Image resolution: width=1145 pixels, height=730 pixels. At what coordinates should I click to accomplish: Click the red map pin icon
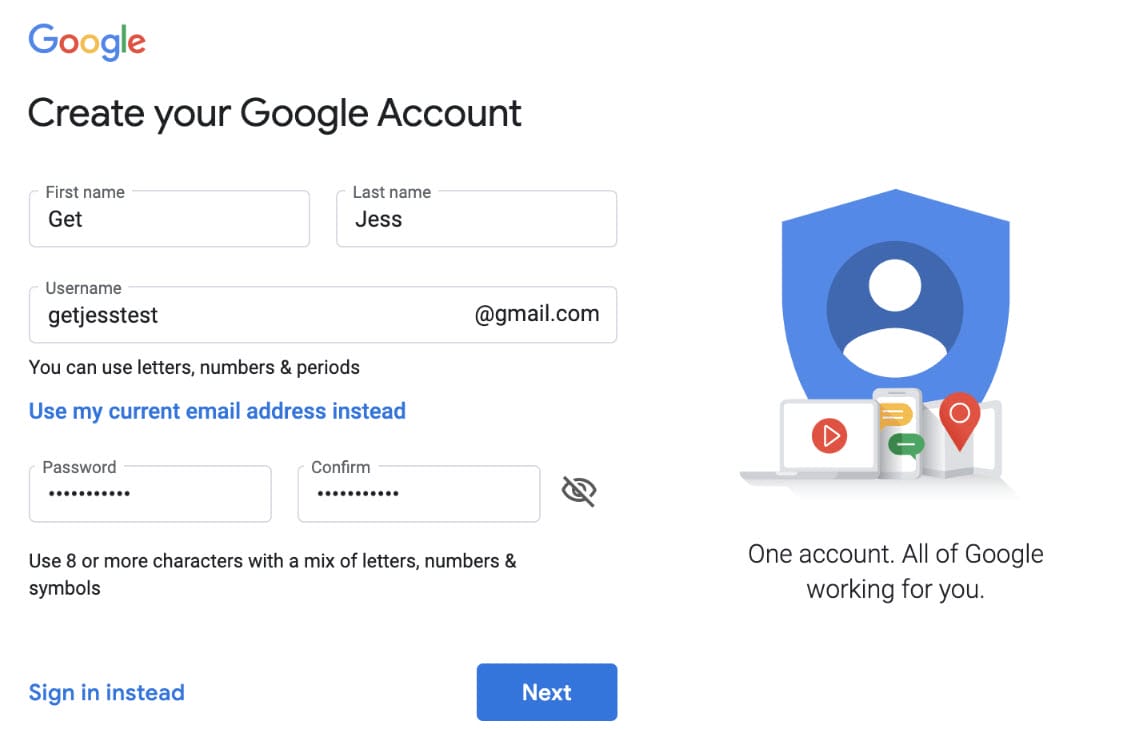960,418
